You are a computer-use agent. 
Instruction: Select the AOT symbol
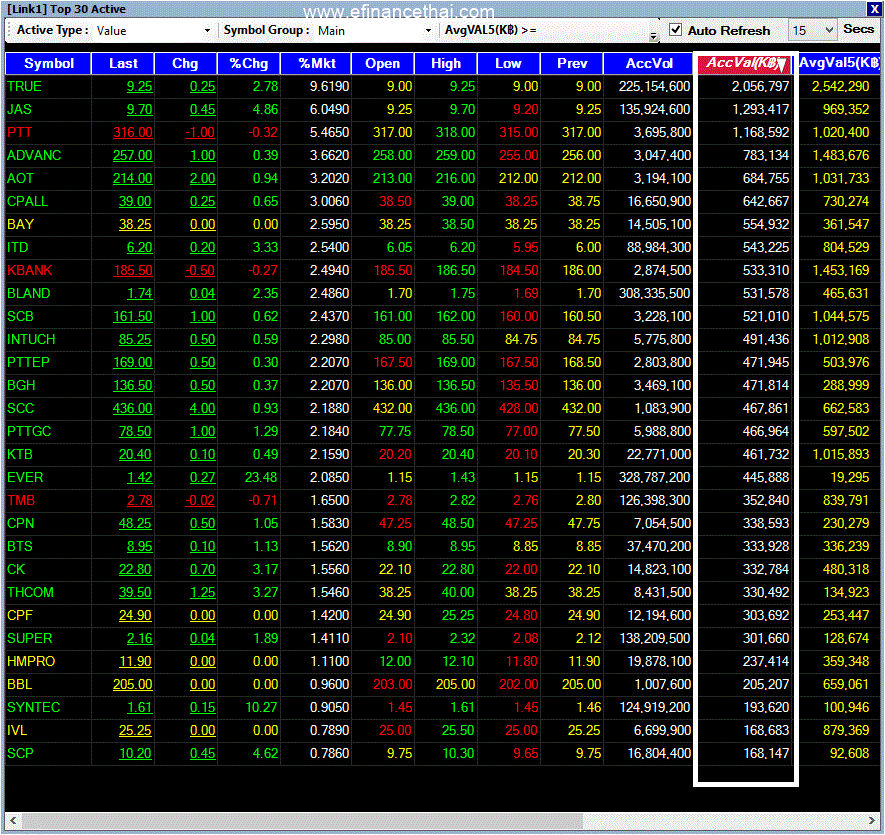20,178
